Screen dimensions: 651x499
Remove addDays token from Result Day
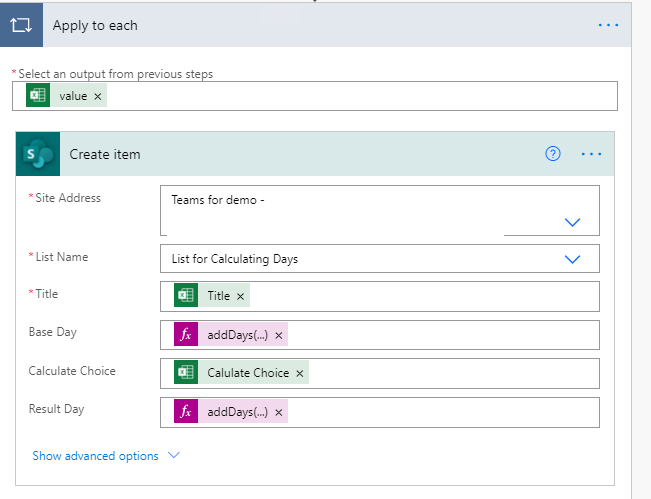[x=279, y=412]
